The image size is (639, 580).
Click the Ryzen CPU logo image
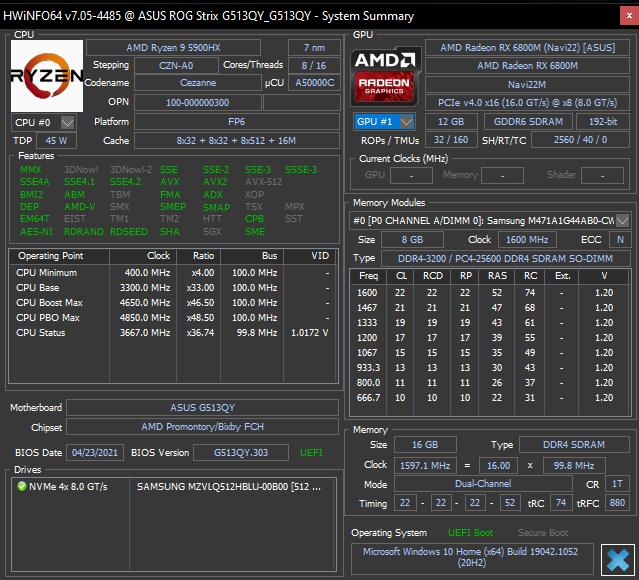[47, 76]
